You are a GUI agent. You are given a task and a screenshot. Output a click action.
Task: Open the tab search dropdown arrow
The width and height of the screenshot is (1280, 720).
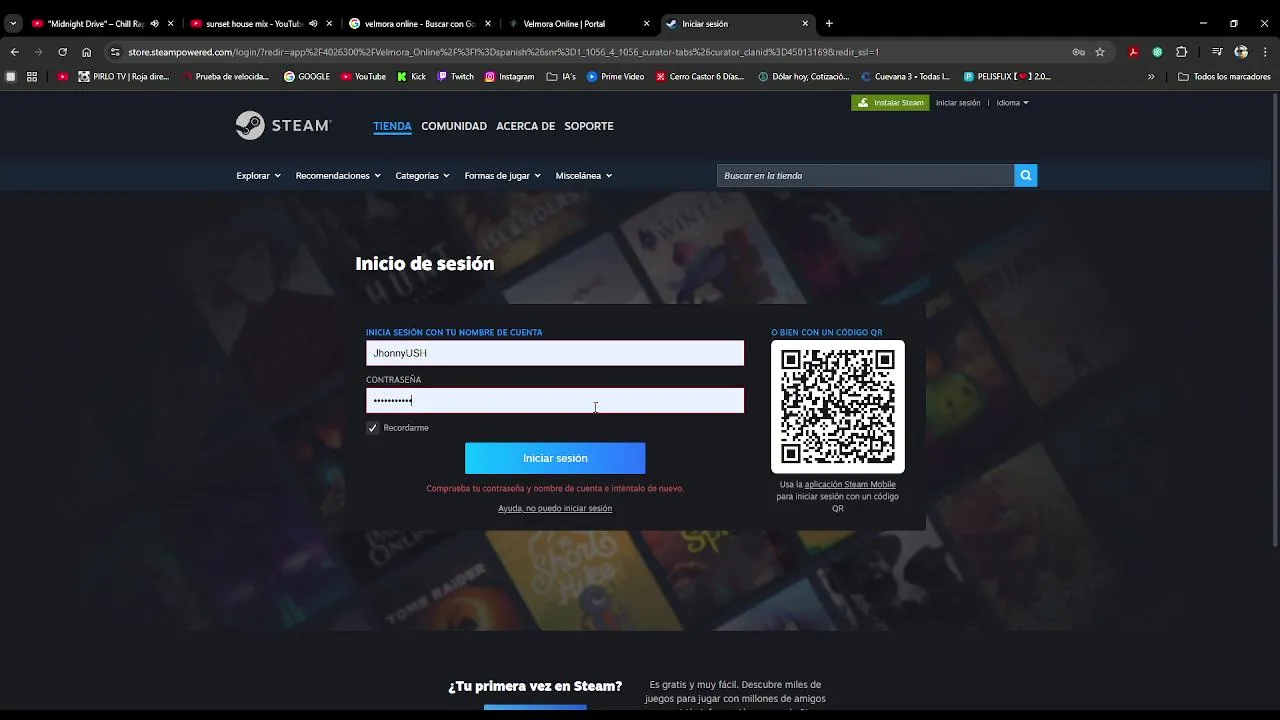(x=13, y=23)
